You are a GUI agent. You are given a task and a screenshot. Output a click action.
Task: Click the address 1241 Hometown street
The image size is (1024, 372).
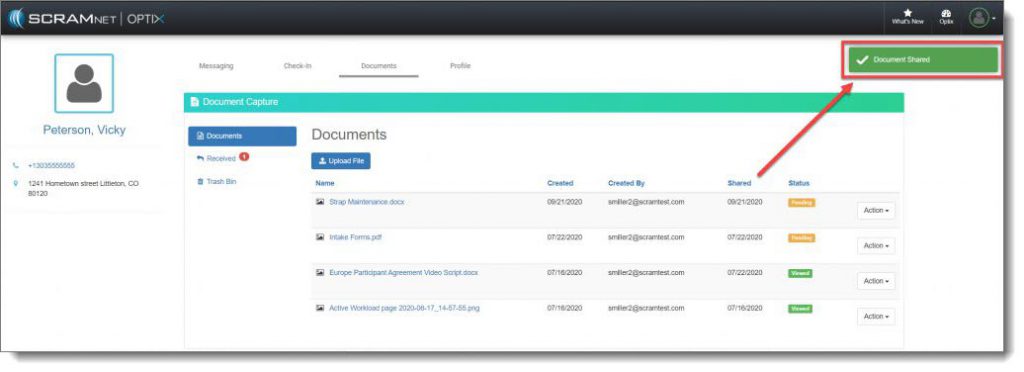[83, 189]
